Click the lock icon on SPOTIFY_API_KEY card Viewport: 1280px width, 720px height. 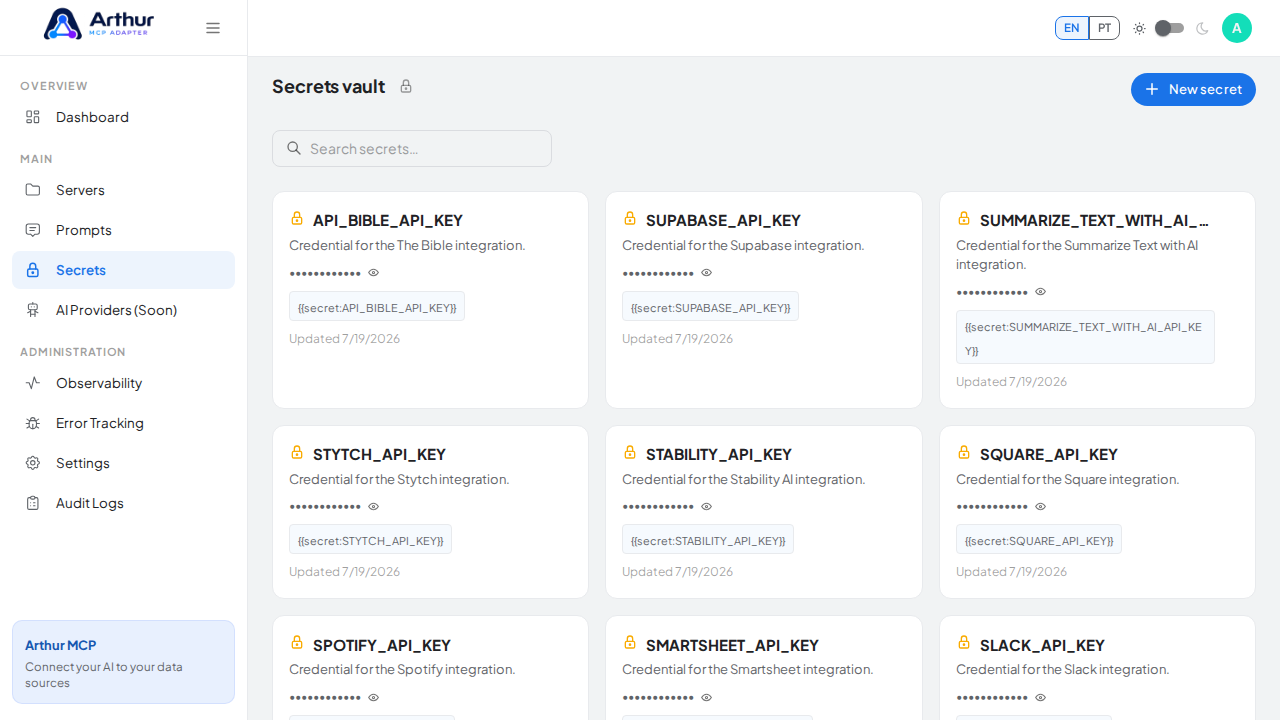(x=297, y=642)
